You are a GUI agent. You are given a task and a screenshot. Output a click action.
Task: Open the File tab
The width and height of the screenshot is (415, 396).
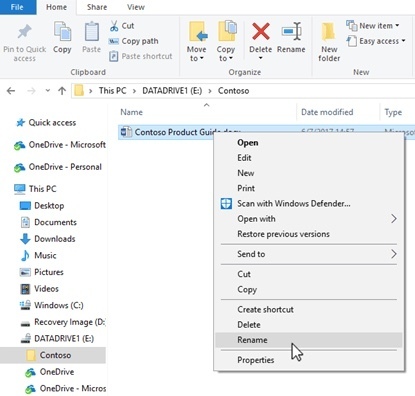pyautogui.click(x=17, y=7)
